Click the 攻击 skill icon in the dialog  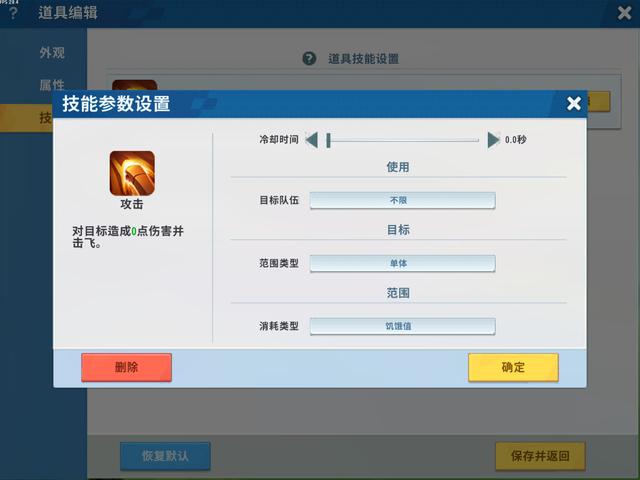(x=132, y=173)
